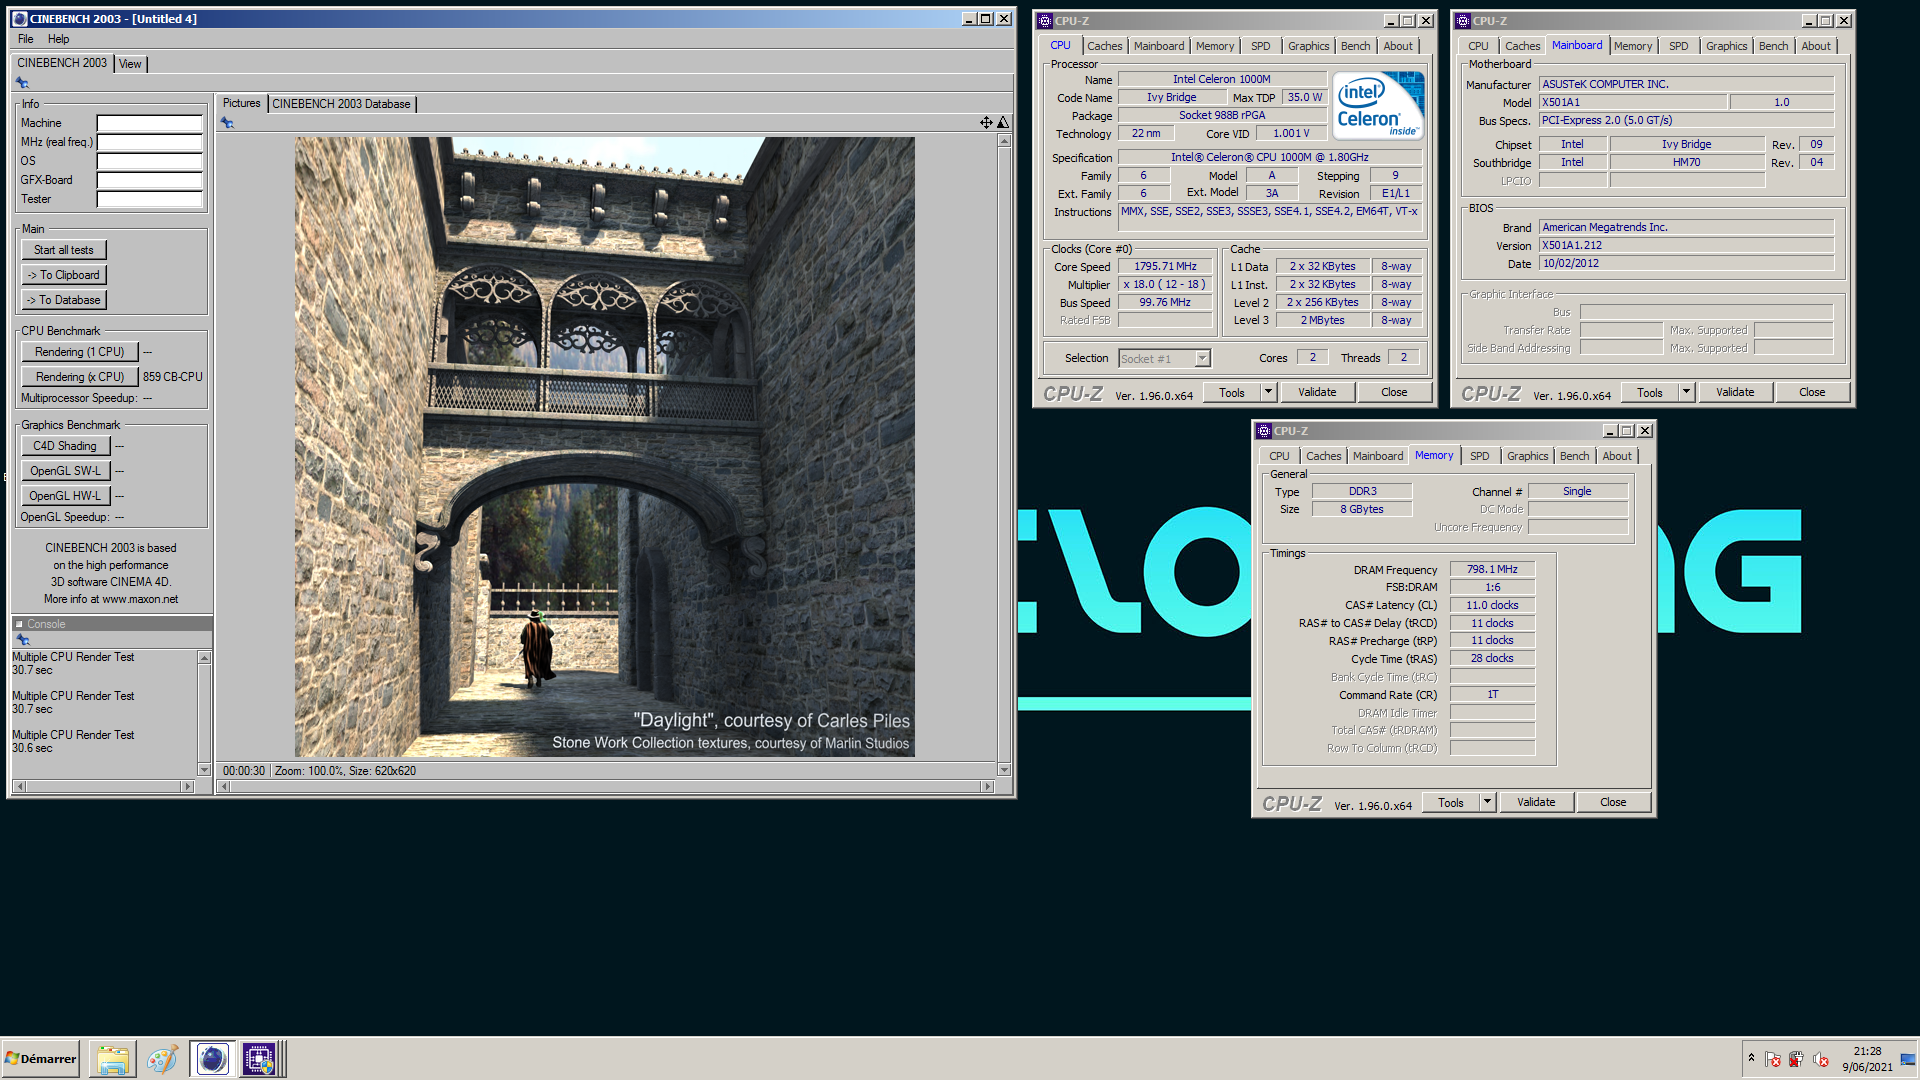
Task: Click the Machine input field
Action: (x=150, y=123)
